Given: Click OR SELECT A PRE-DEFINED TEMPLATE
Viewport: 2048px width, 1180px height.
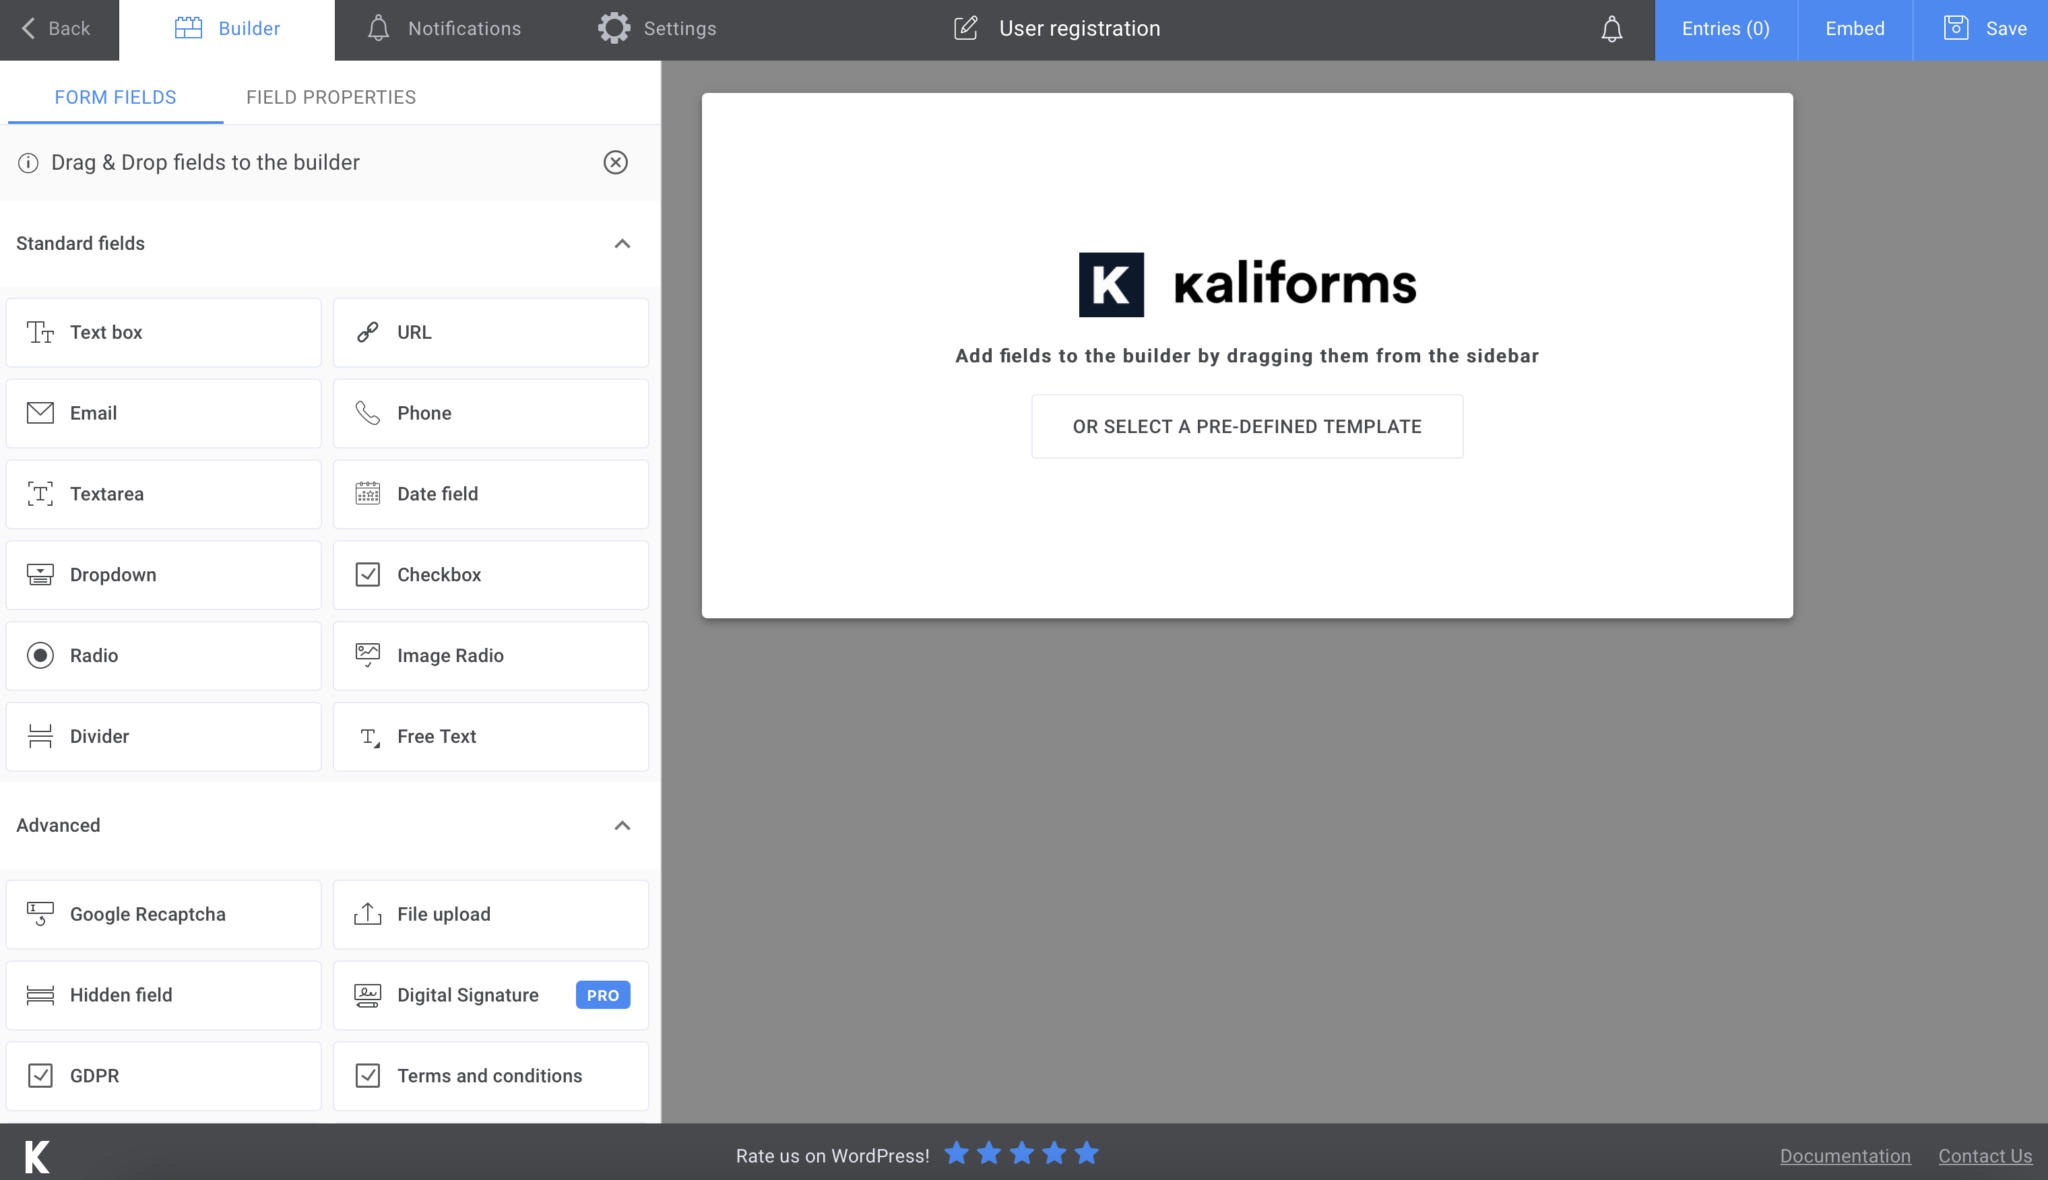Looking at the screenshot, I should pos(1246,426).
